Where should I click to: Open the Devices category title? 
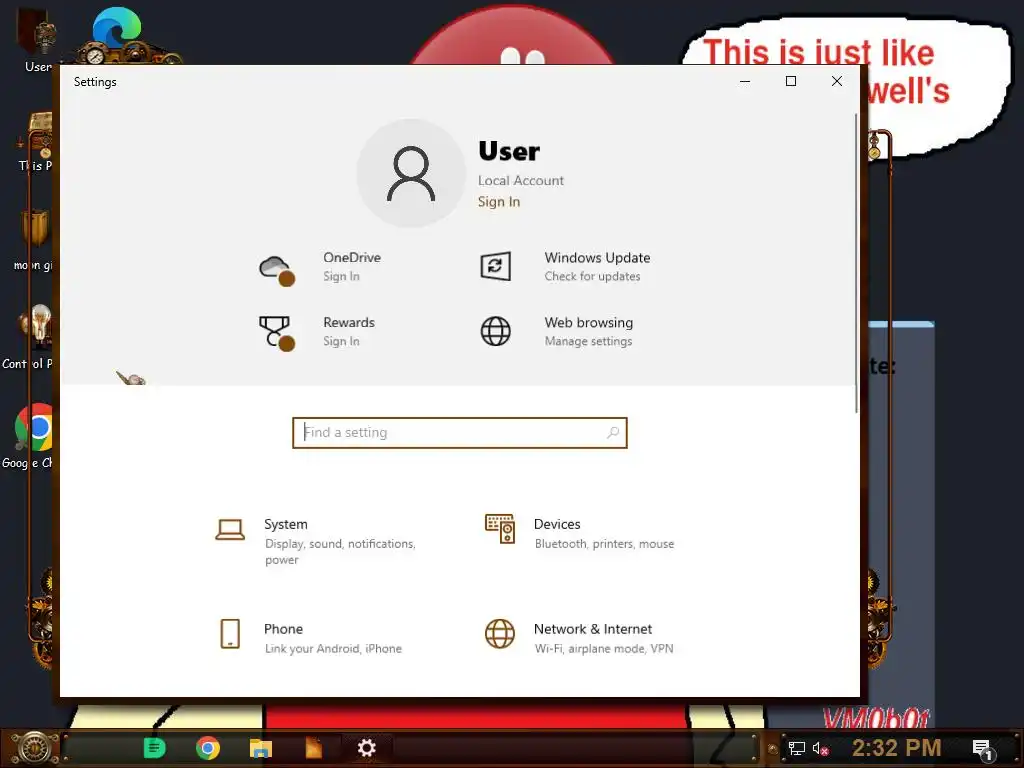[557, 524]
